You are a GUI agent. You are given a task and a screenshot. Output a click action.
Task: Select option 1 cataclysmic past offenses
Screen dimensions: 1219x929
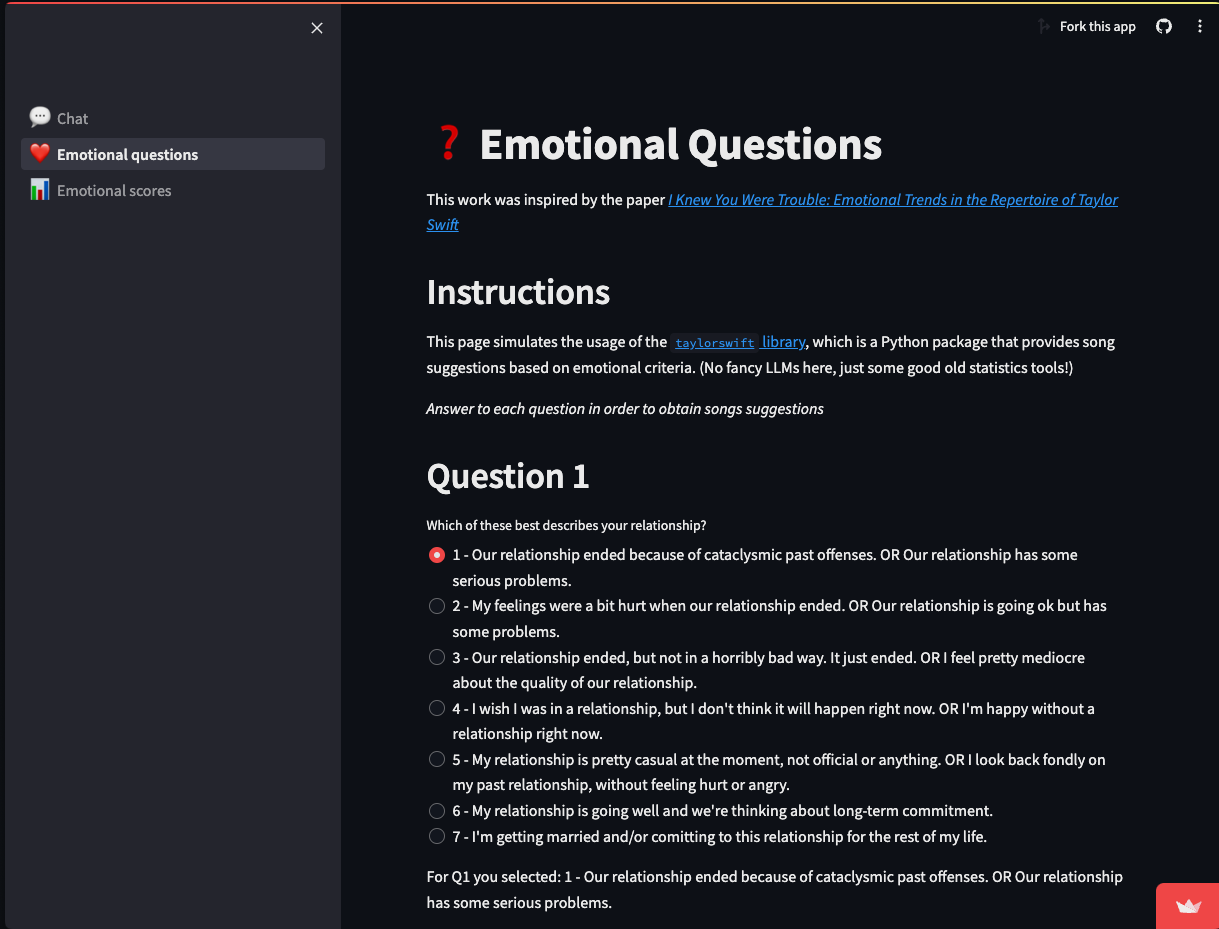(437, 555)
